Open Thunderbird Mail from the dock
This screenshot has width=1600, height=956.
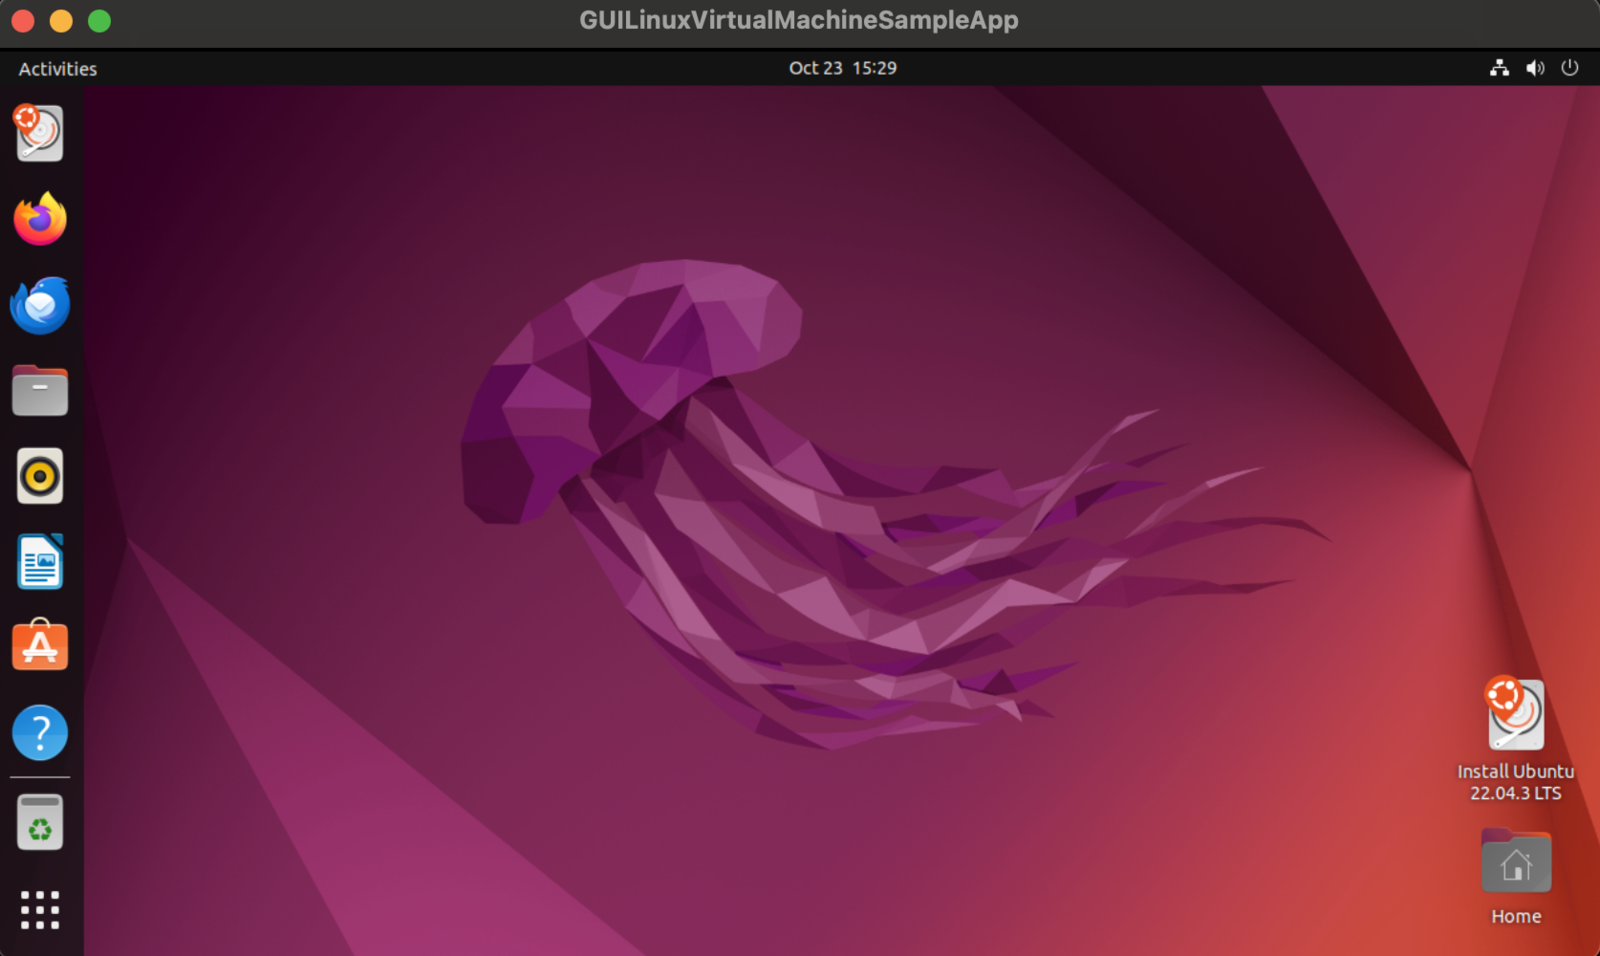[40, 305]
